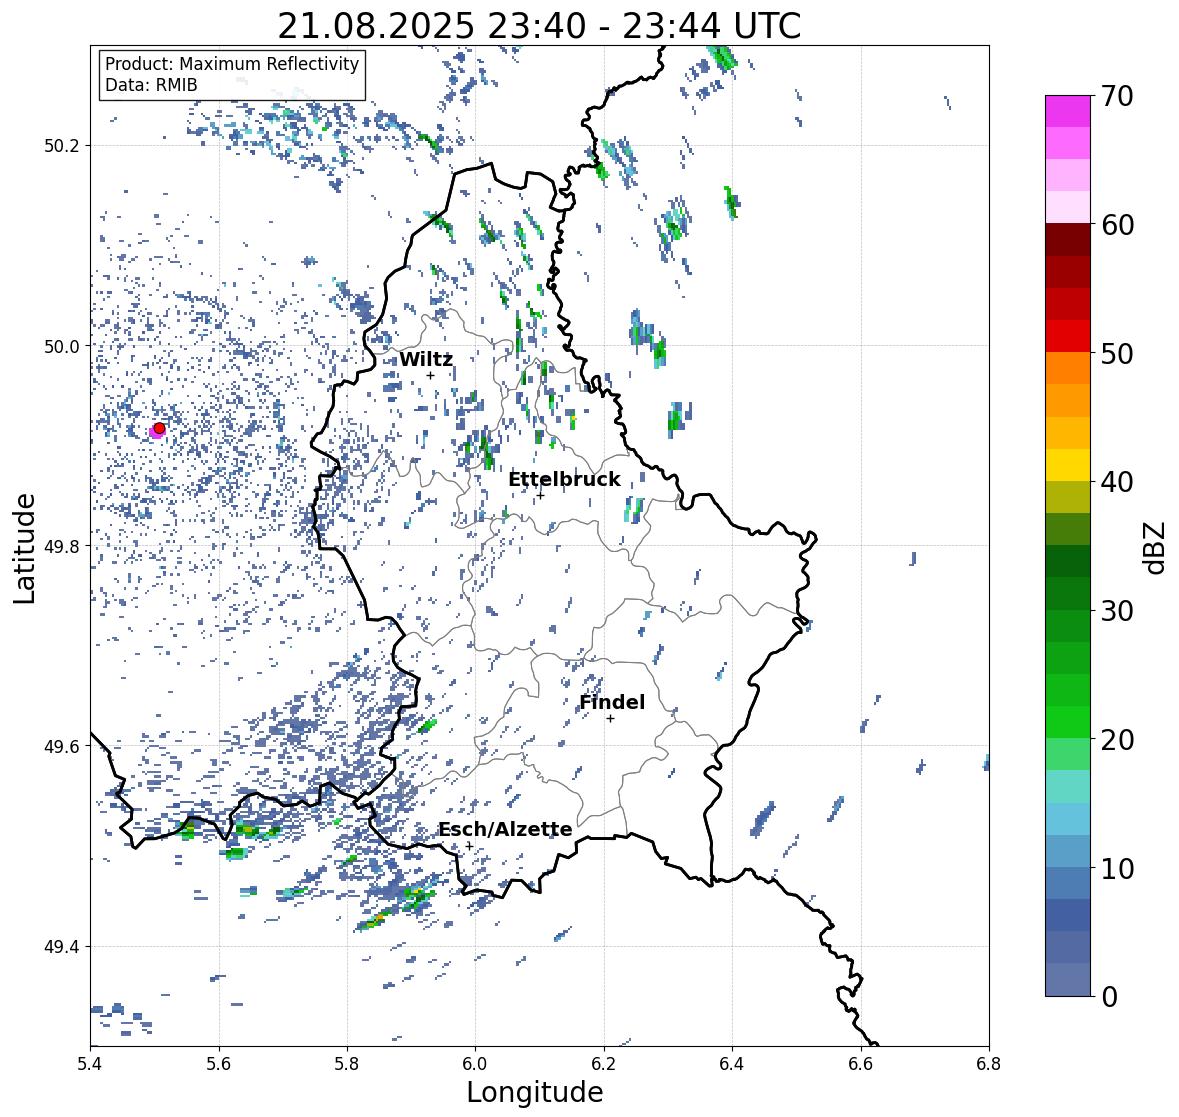Click the latitude tick label 49.4

point(62,947)
